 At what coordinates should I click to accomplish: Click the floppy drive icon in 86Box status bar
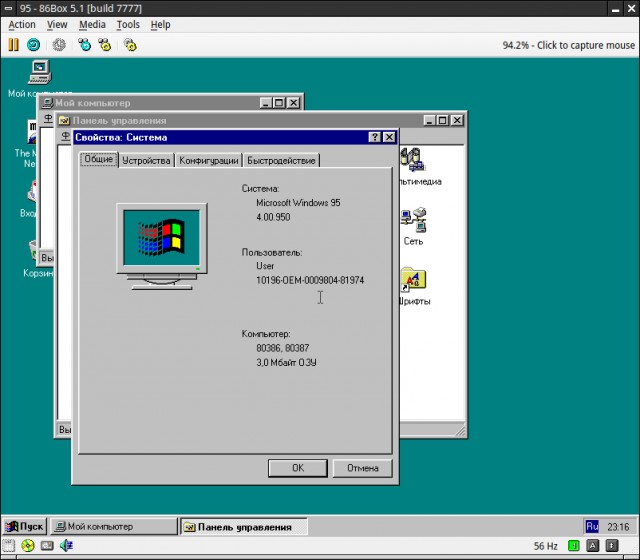9,546
